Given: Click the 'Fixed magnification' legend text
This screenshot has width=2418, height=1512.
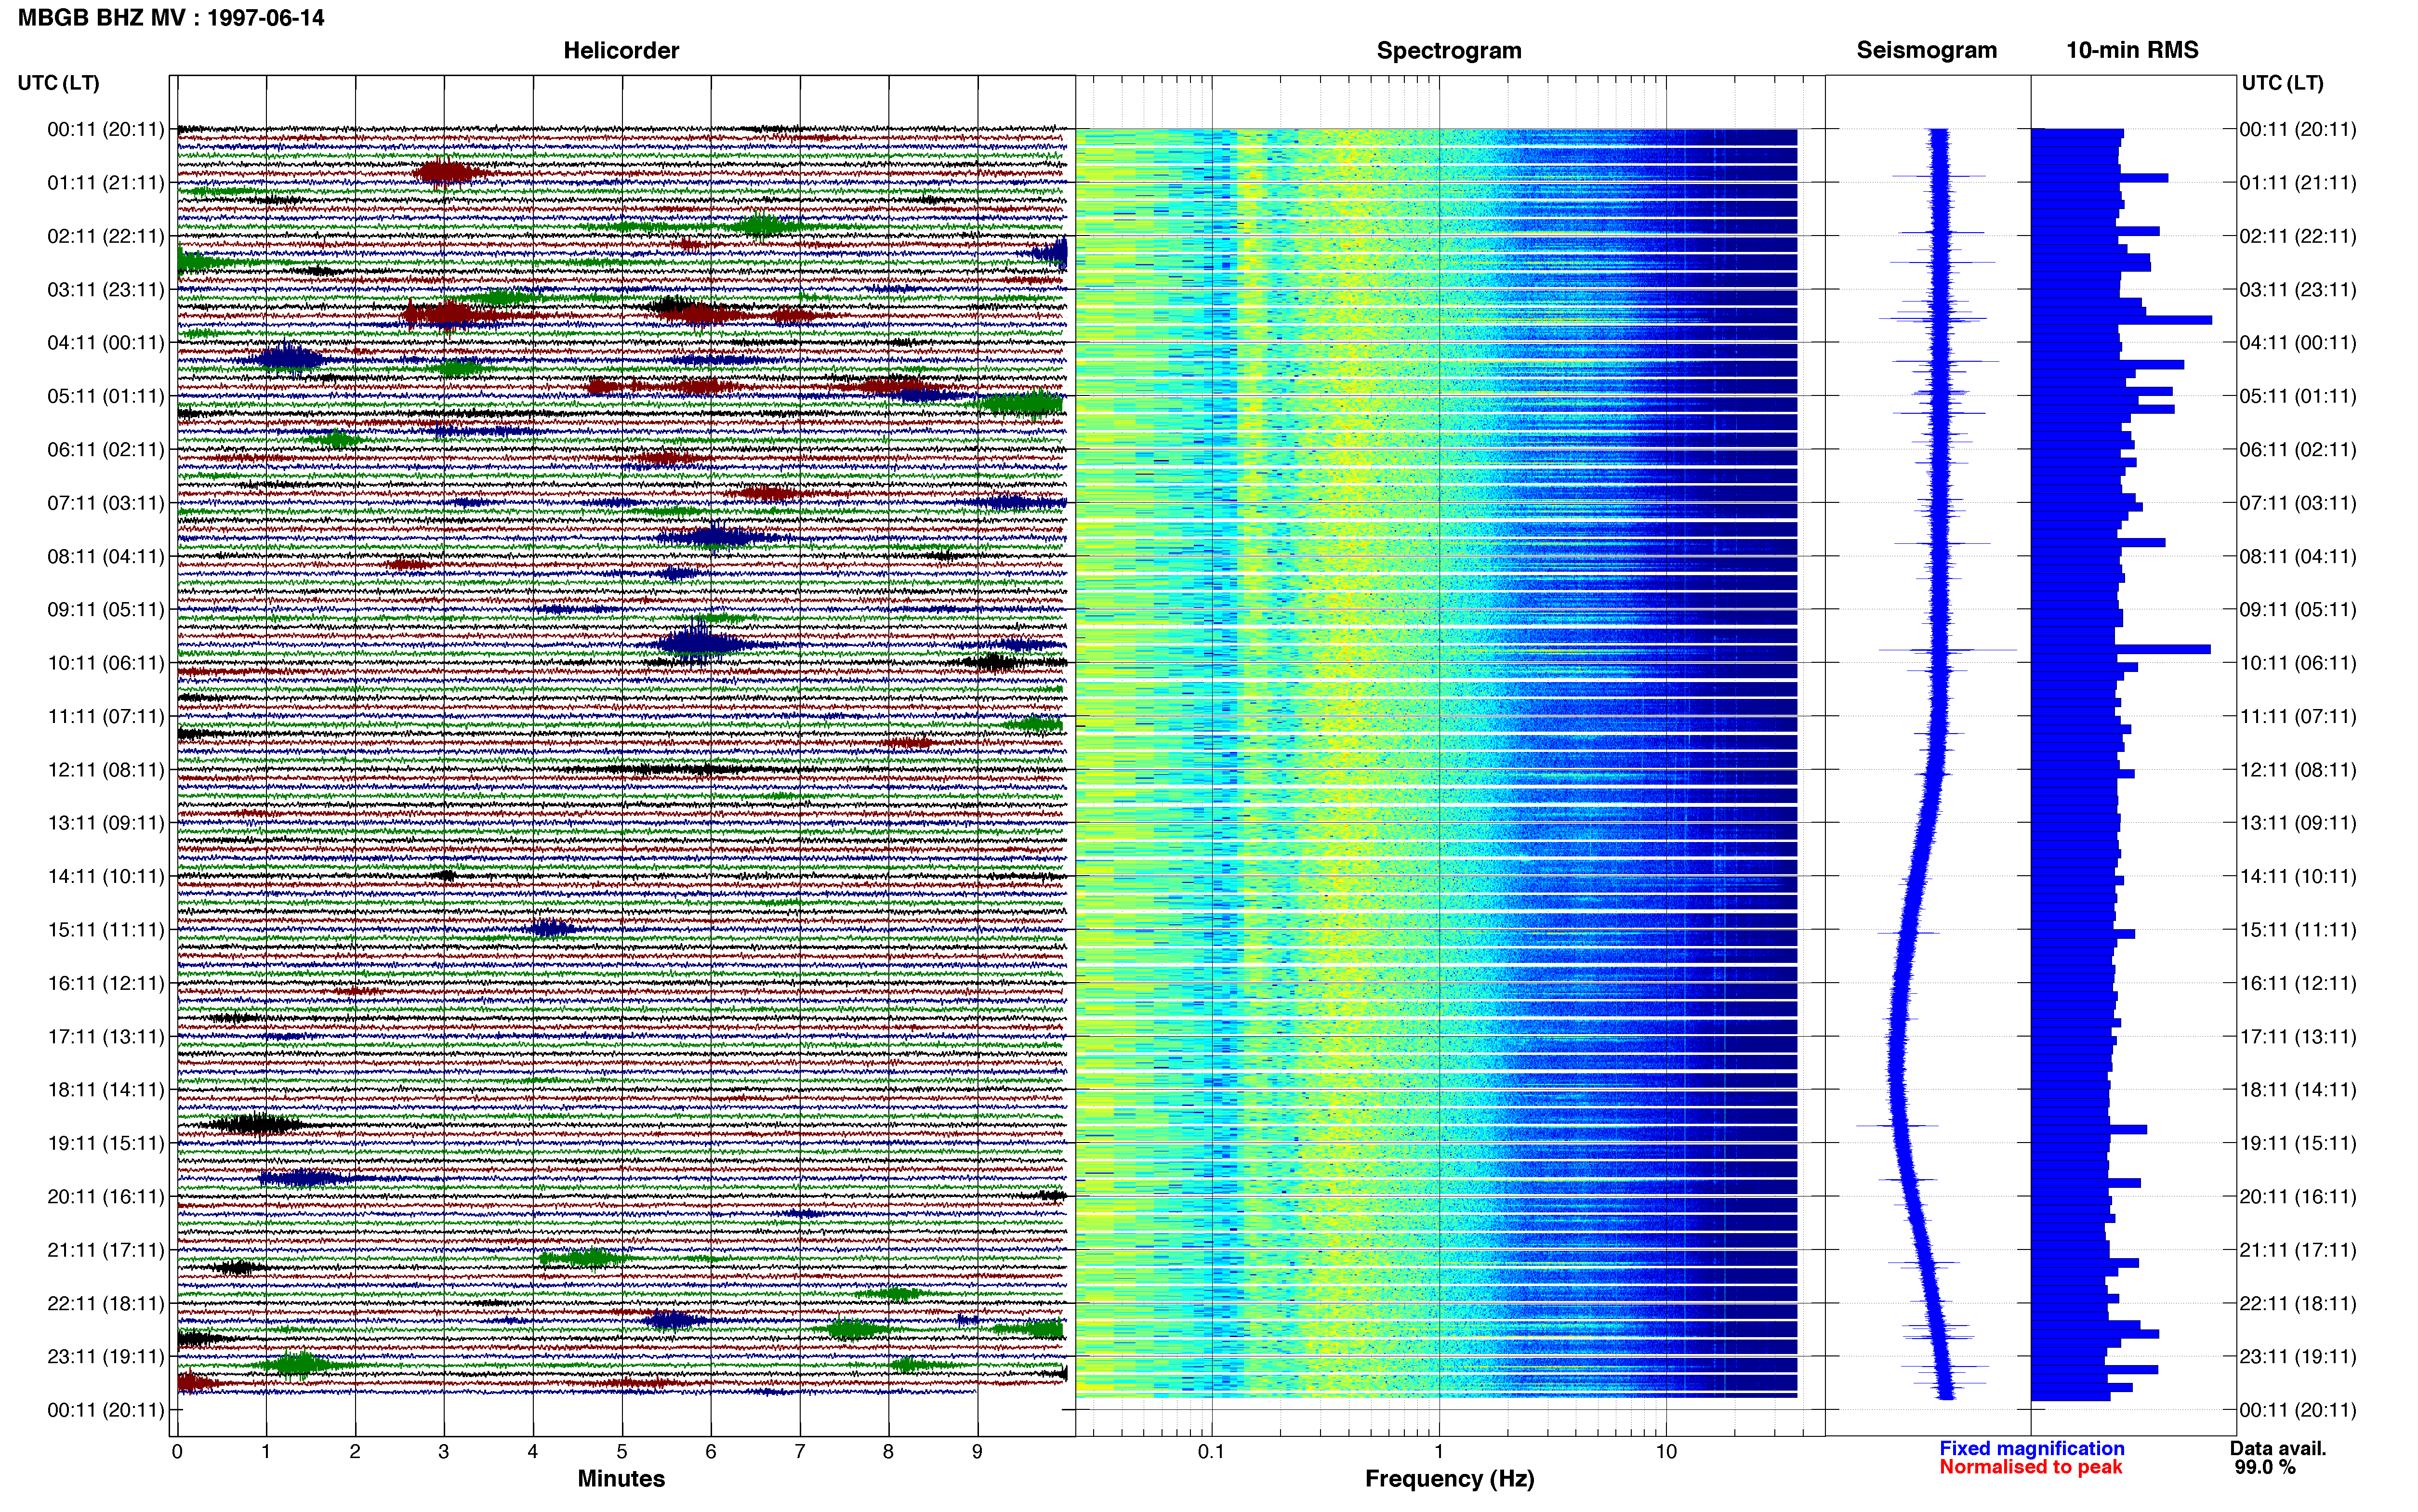Looking at the screenshot, I should (2032, 1448).
